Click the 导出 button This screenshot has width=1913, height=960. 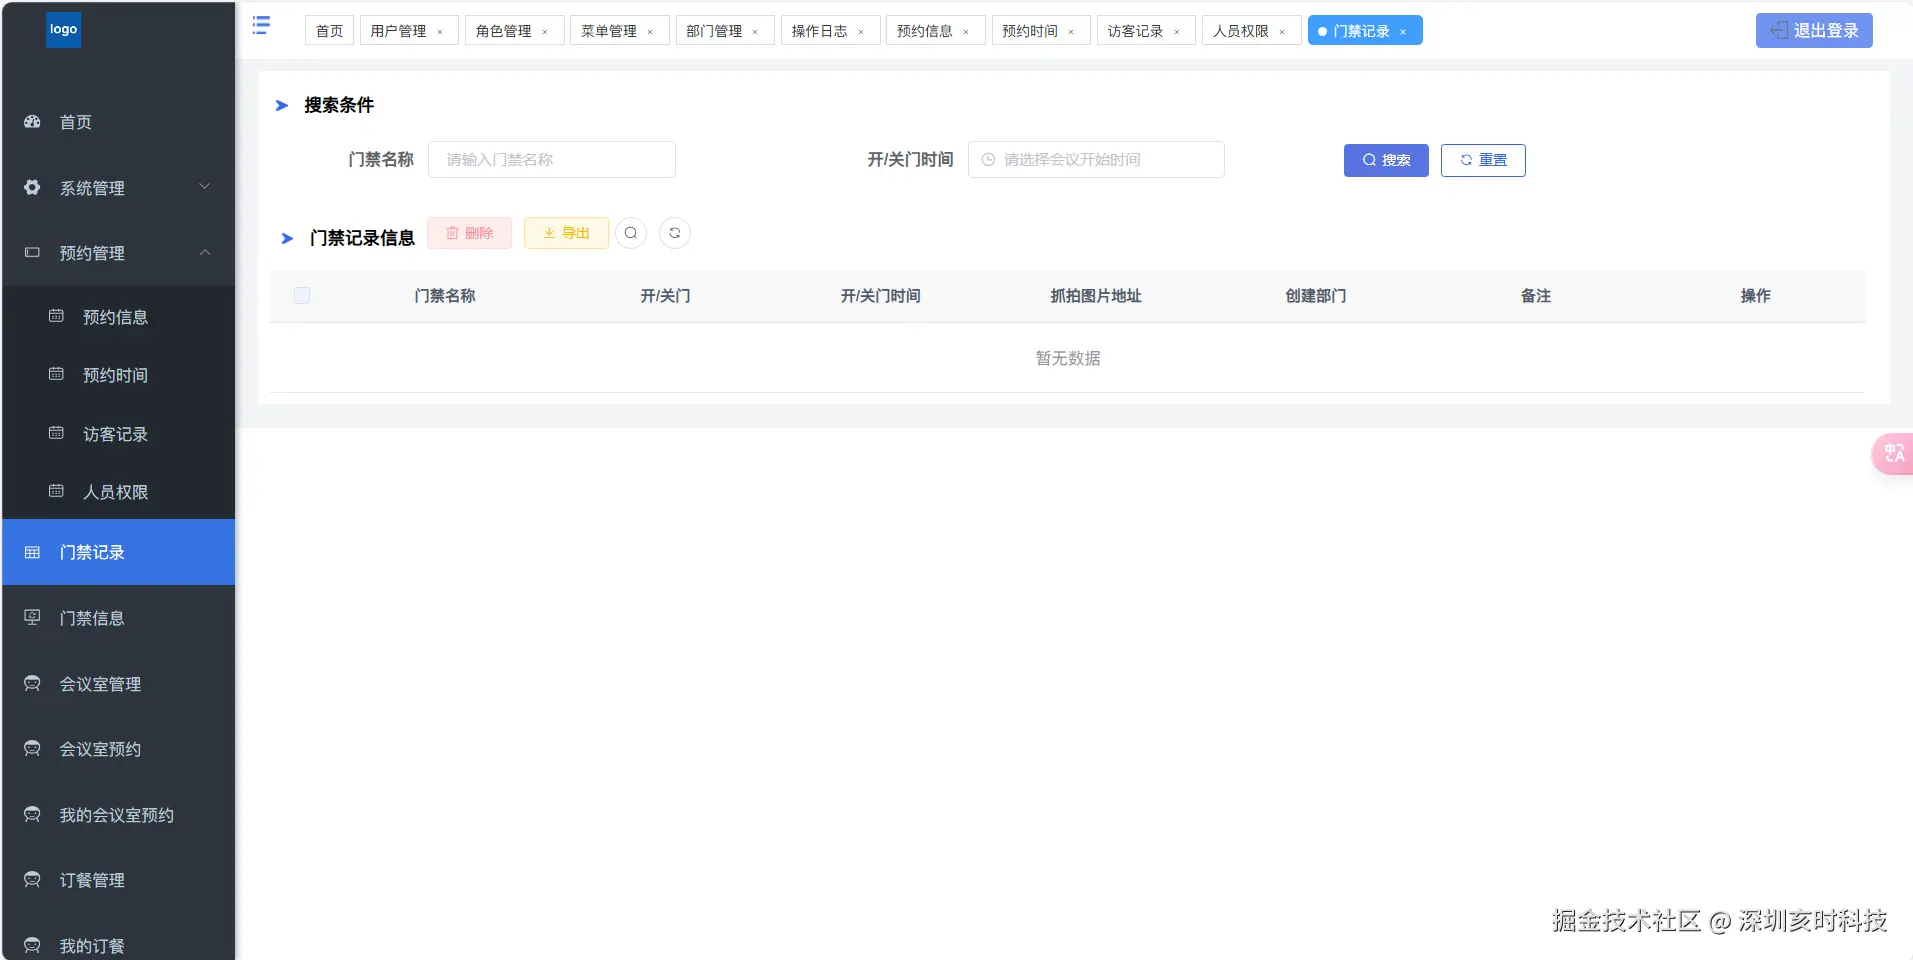pyautogui.click(x=566, y=233)
